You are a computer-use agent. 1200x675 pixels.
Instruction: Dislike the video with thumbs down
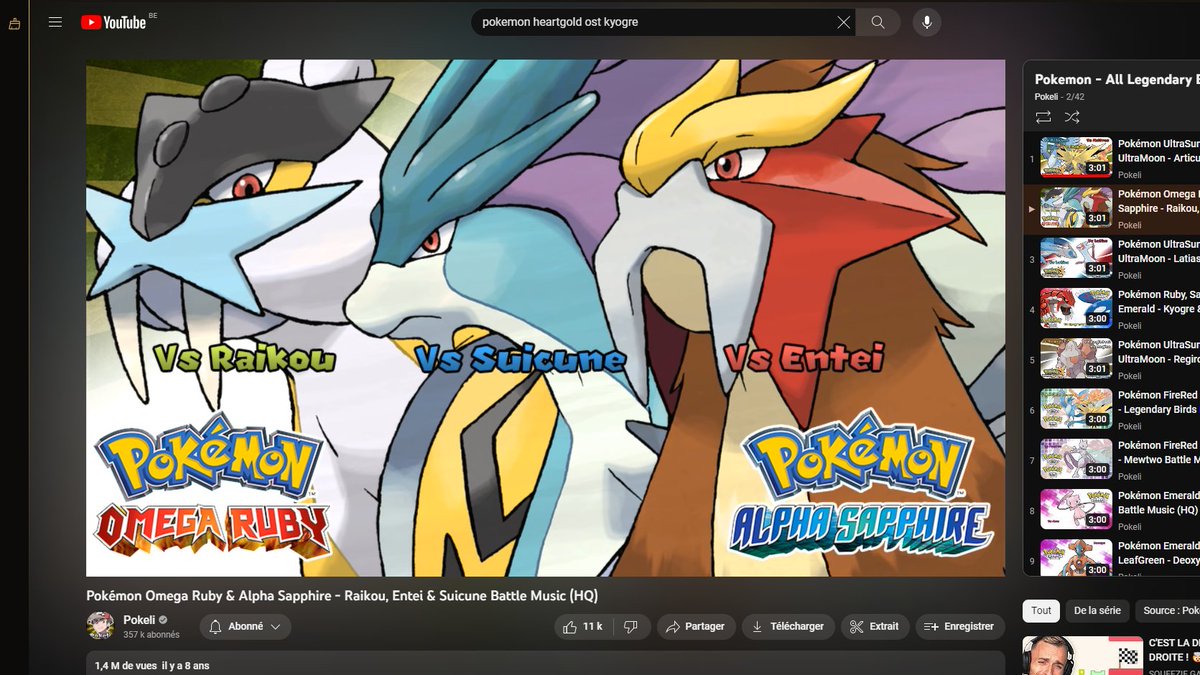pyautogui.click(x=631, y=627)
